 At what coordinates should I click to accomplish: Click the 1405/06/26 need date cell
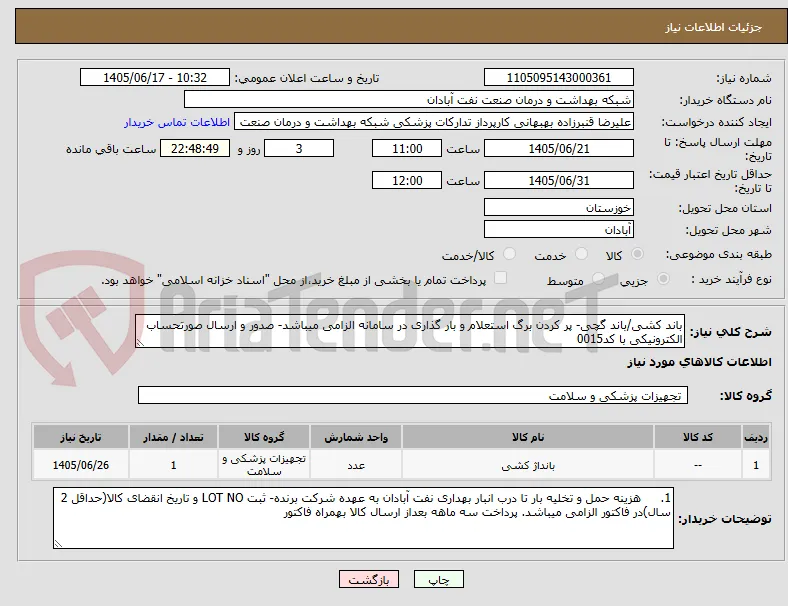[81, 465]
